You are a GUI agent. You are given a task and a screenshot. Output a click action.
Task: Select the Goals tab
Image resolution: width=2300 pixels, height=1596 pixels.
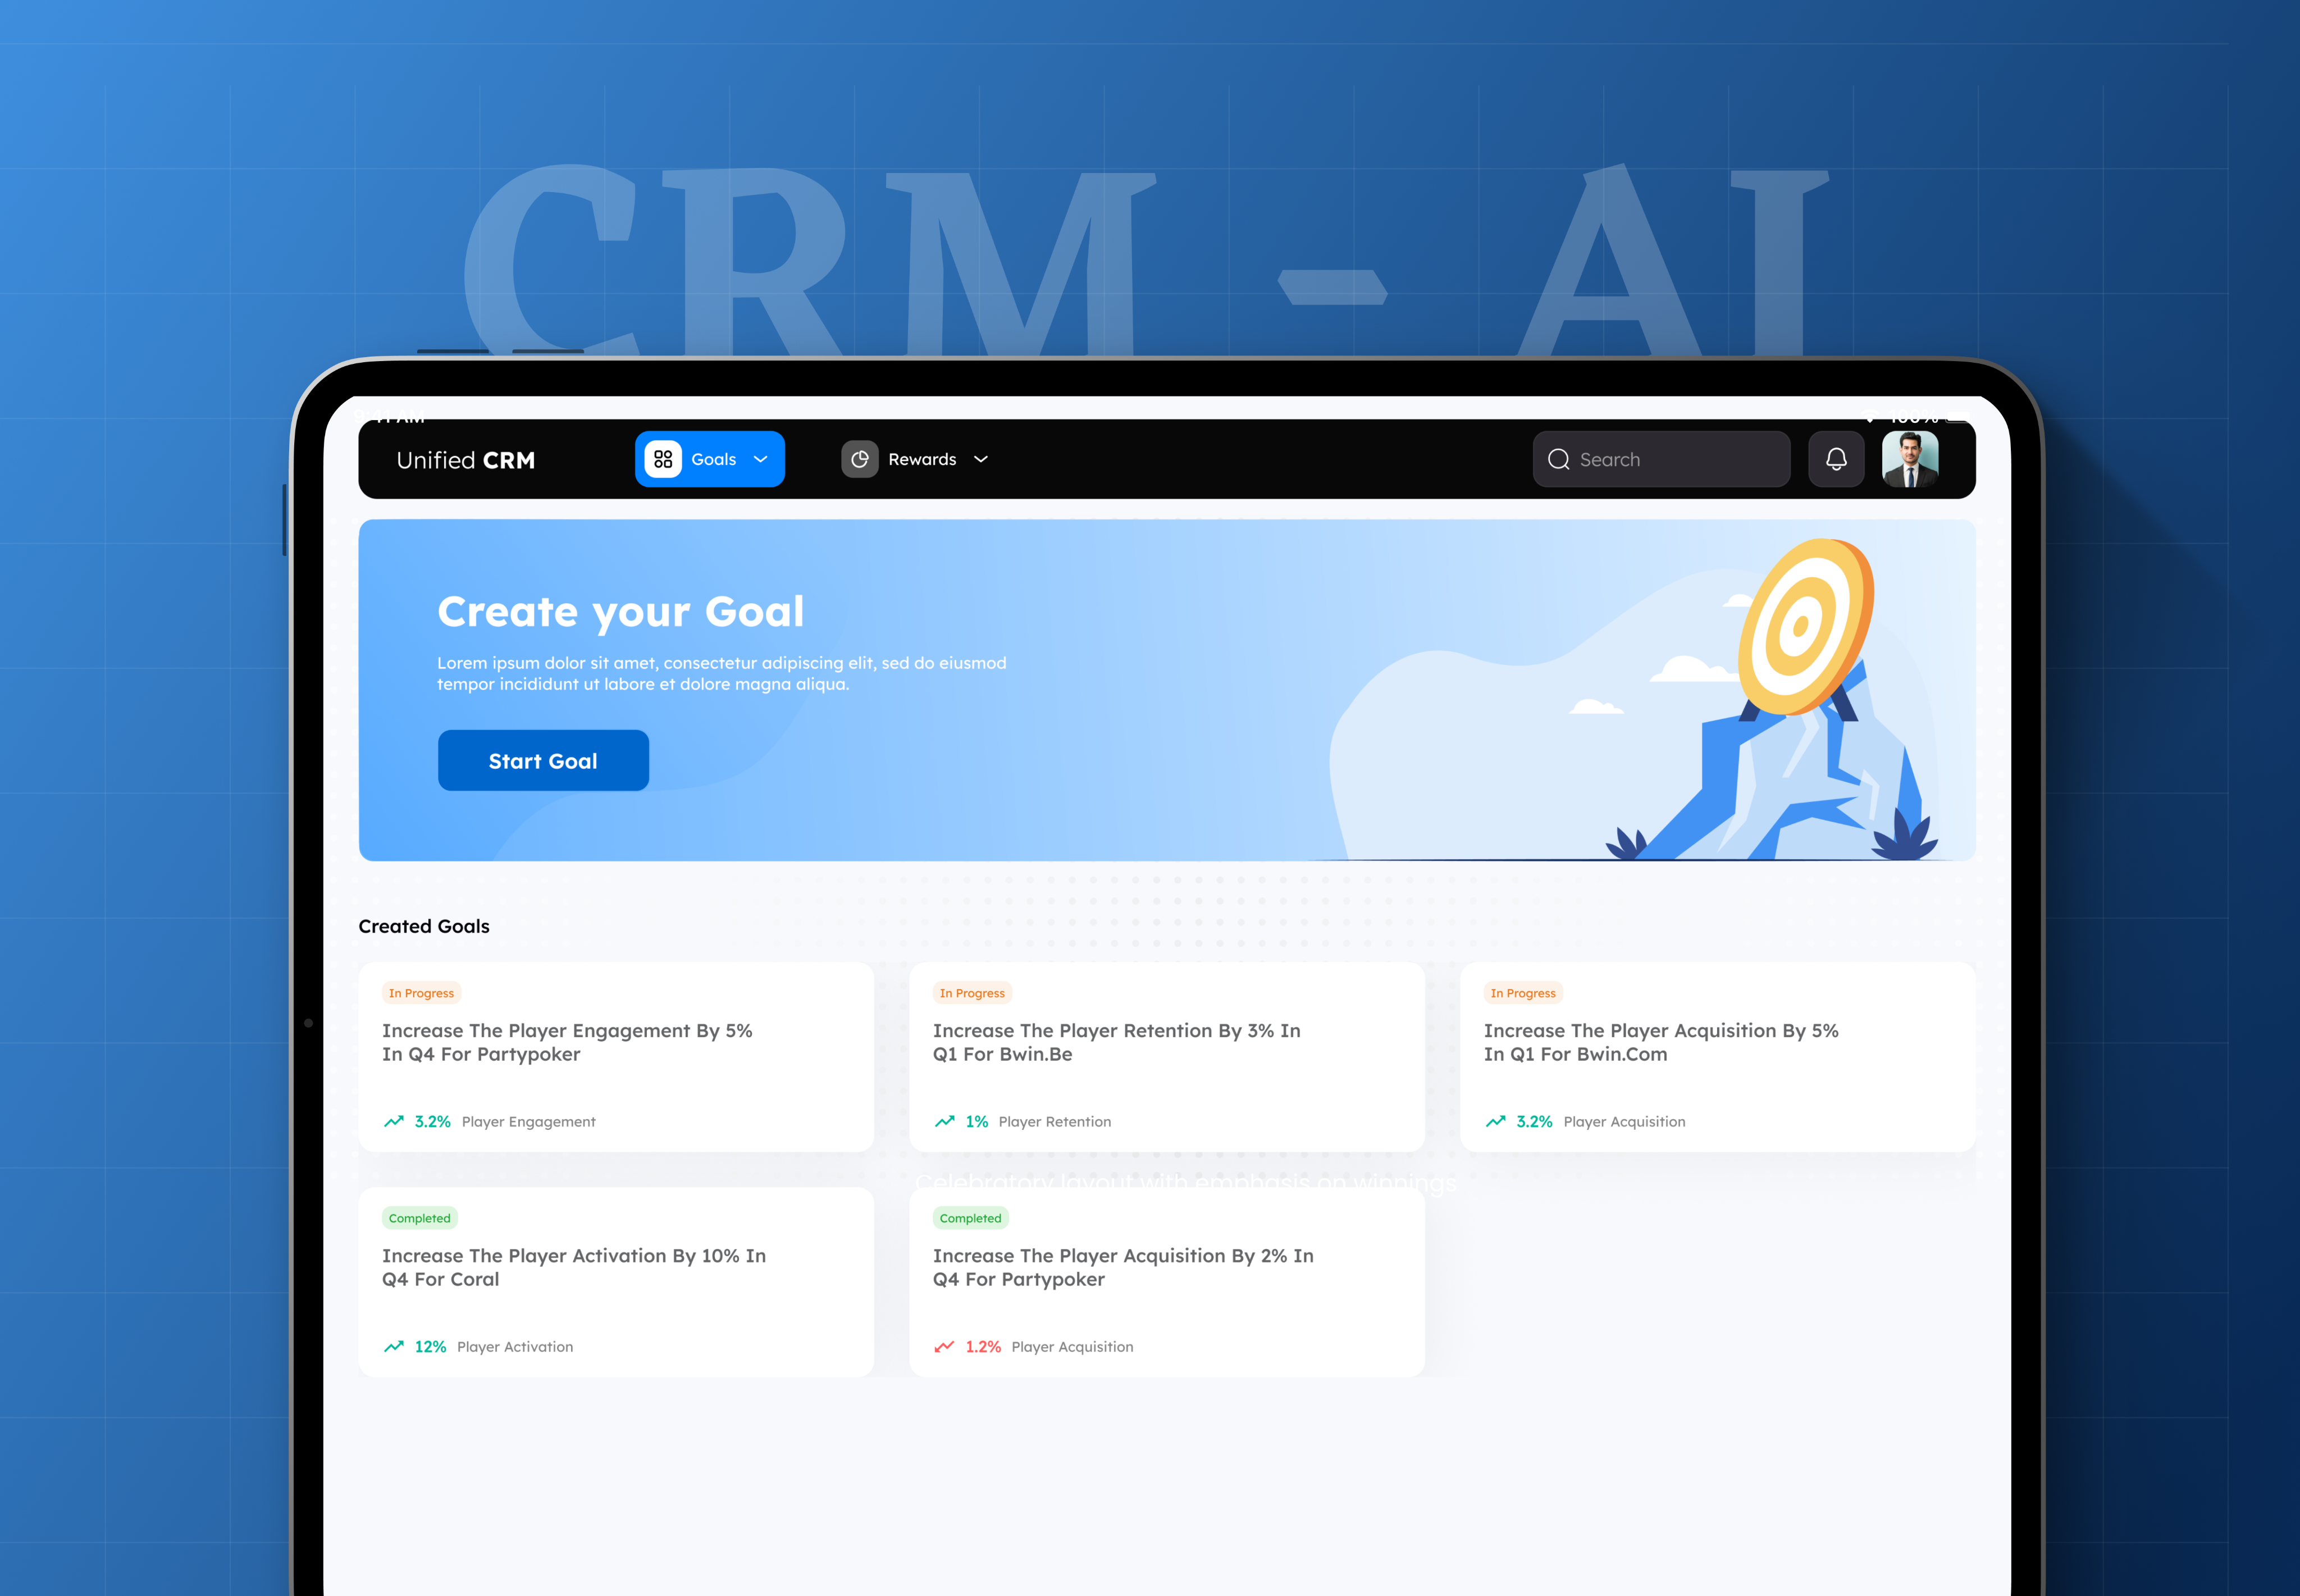click(713, 459)
